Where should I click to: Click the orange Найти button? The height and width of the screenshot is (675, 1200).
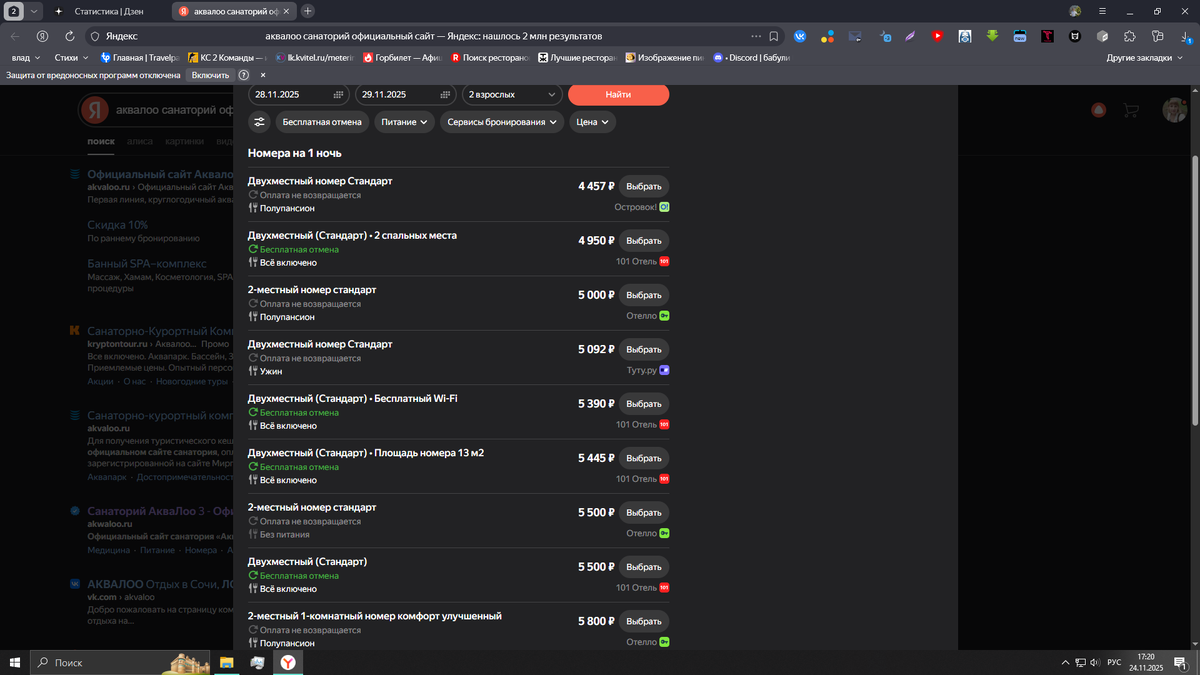point(618,94)
